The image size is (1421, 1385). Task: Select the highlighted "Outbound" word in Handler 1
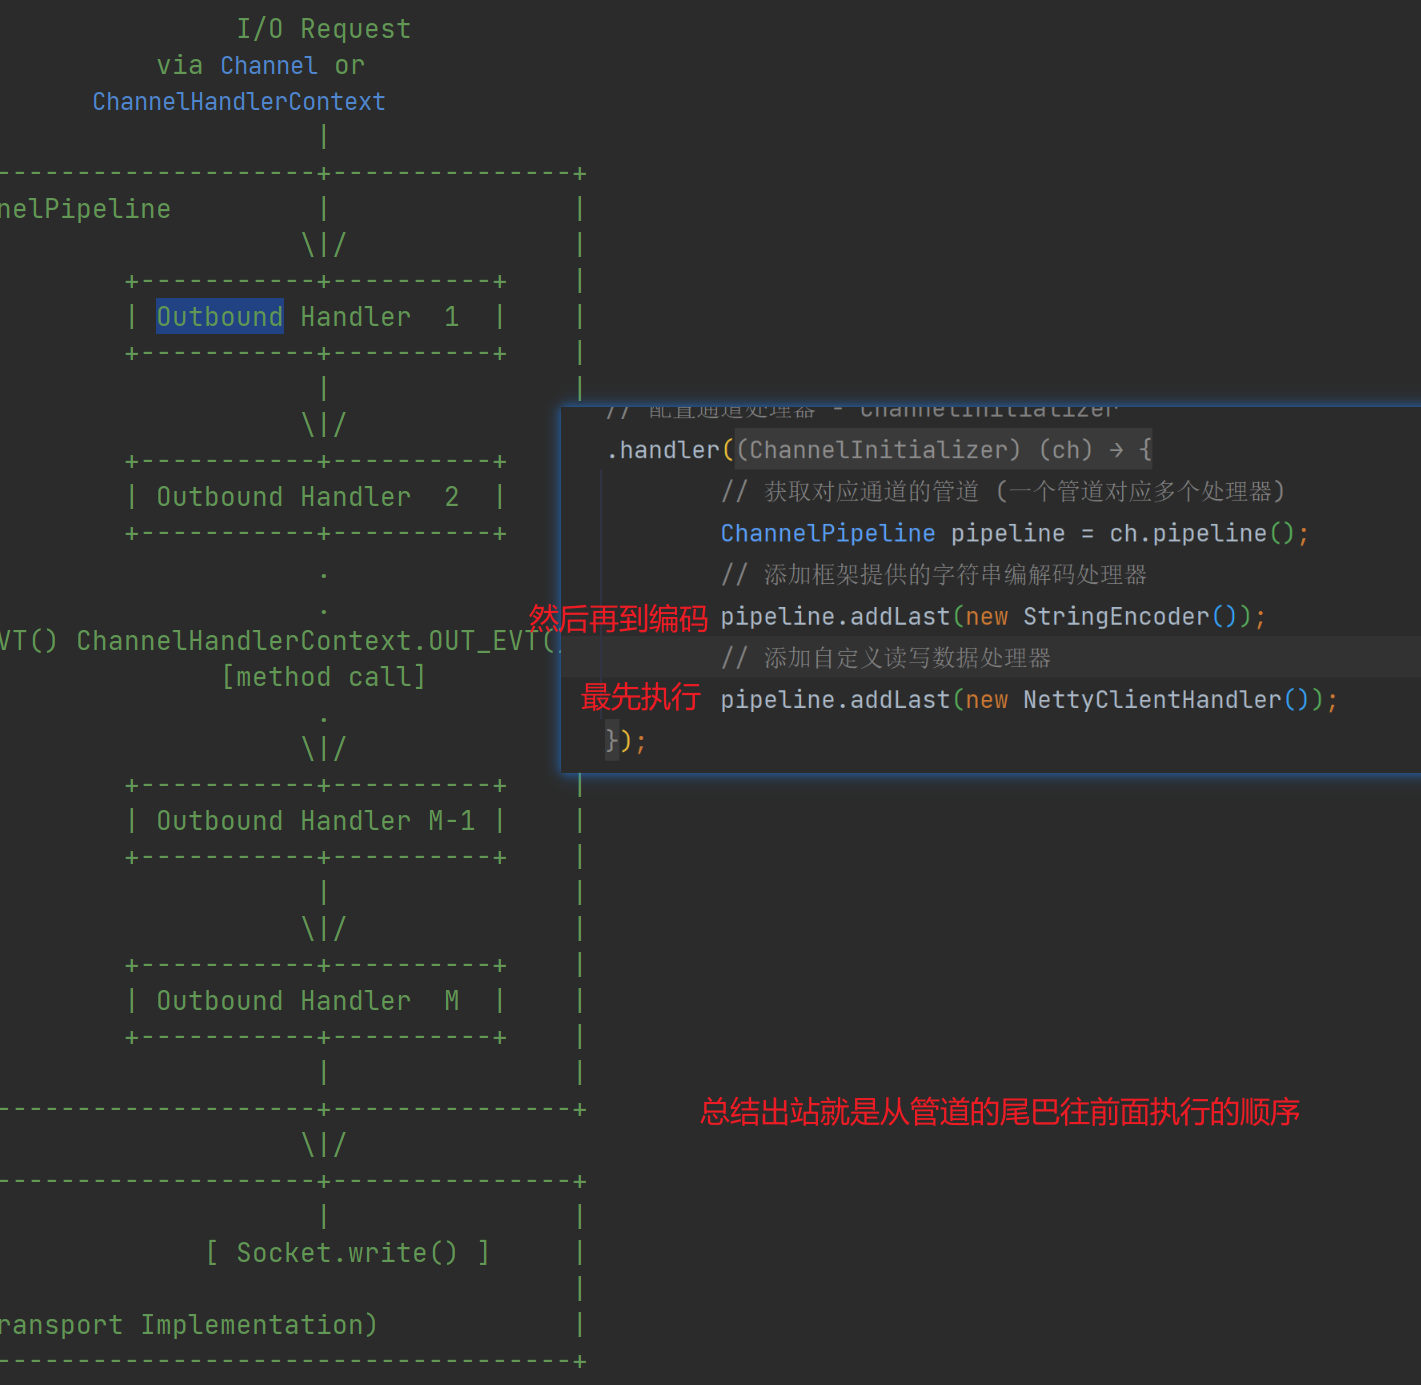[220, 316]
